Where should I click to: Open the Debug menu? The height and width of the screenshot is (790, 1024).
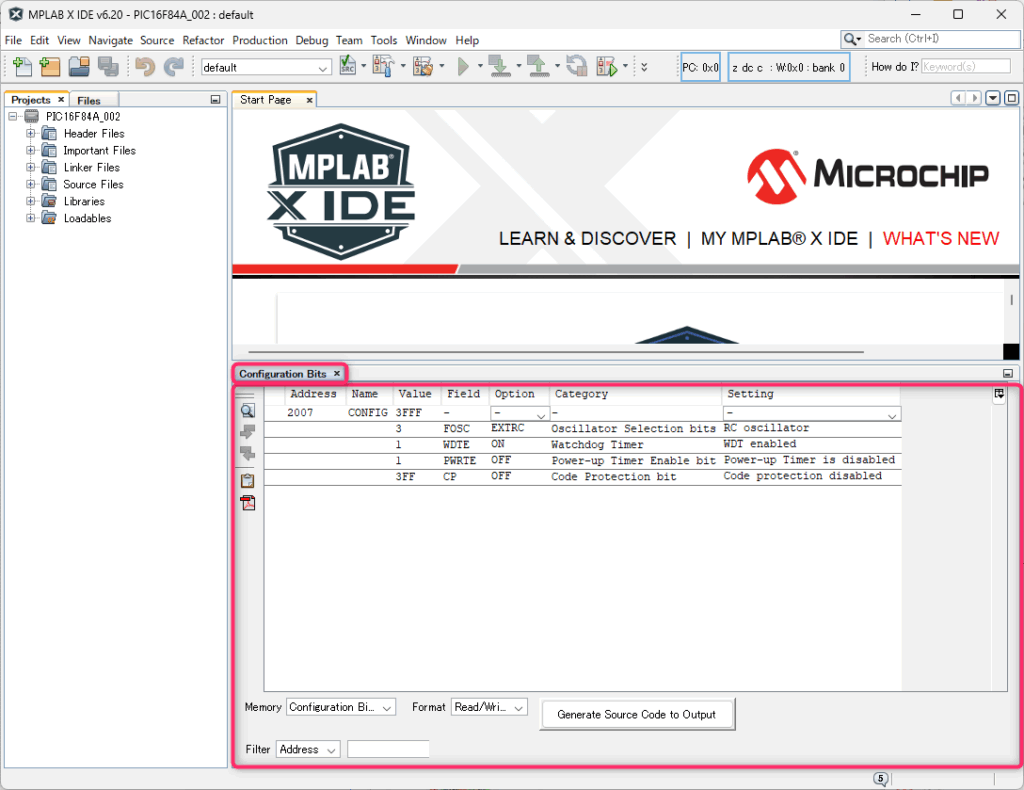[x=312, y=40]
